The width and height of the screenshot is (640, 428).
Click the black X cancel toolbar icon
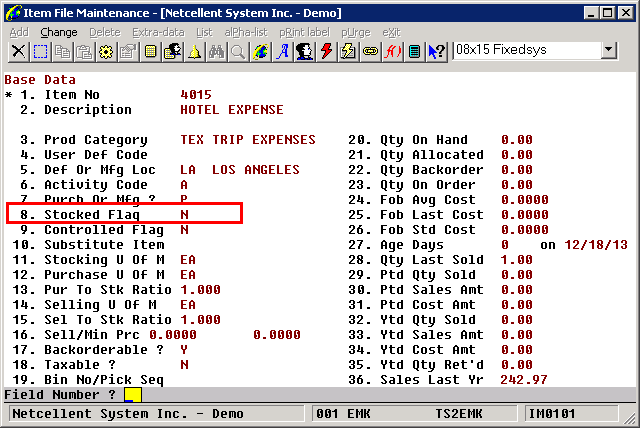click(18, 52)
